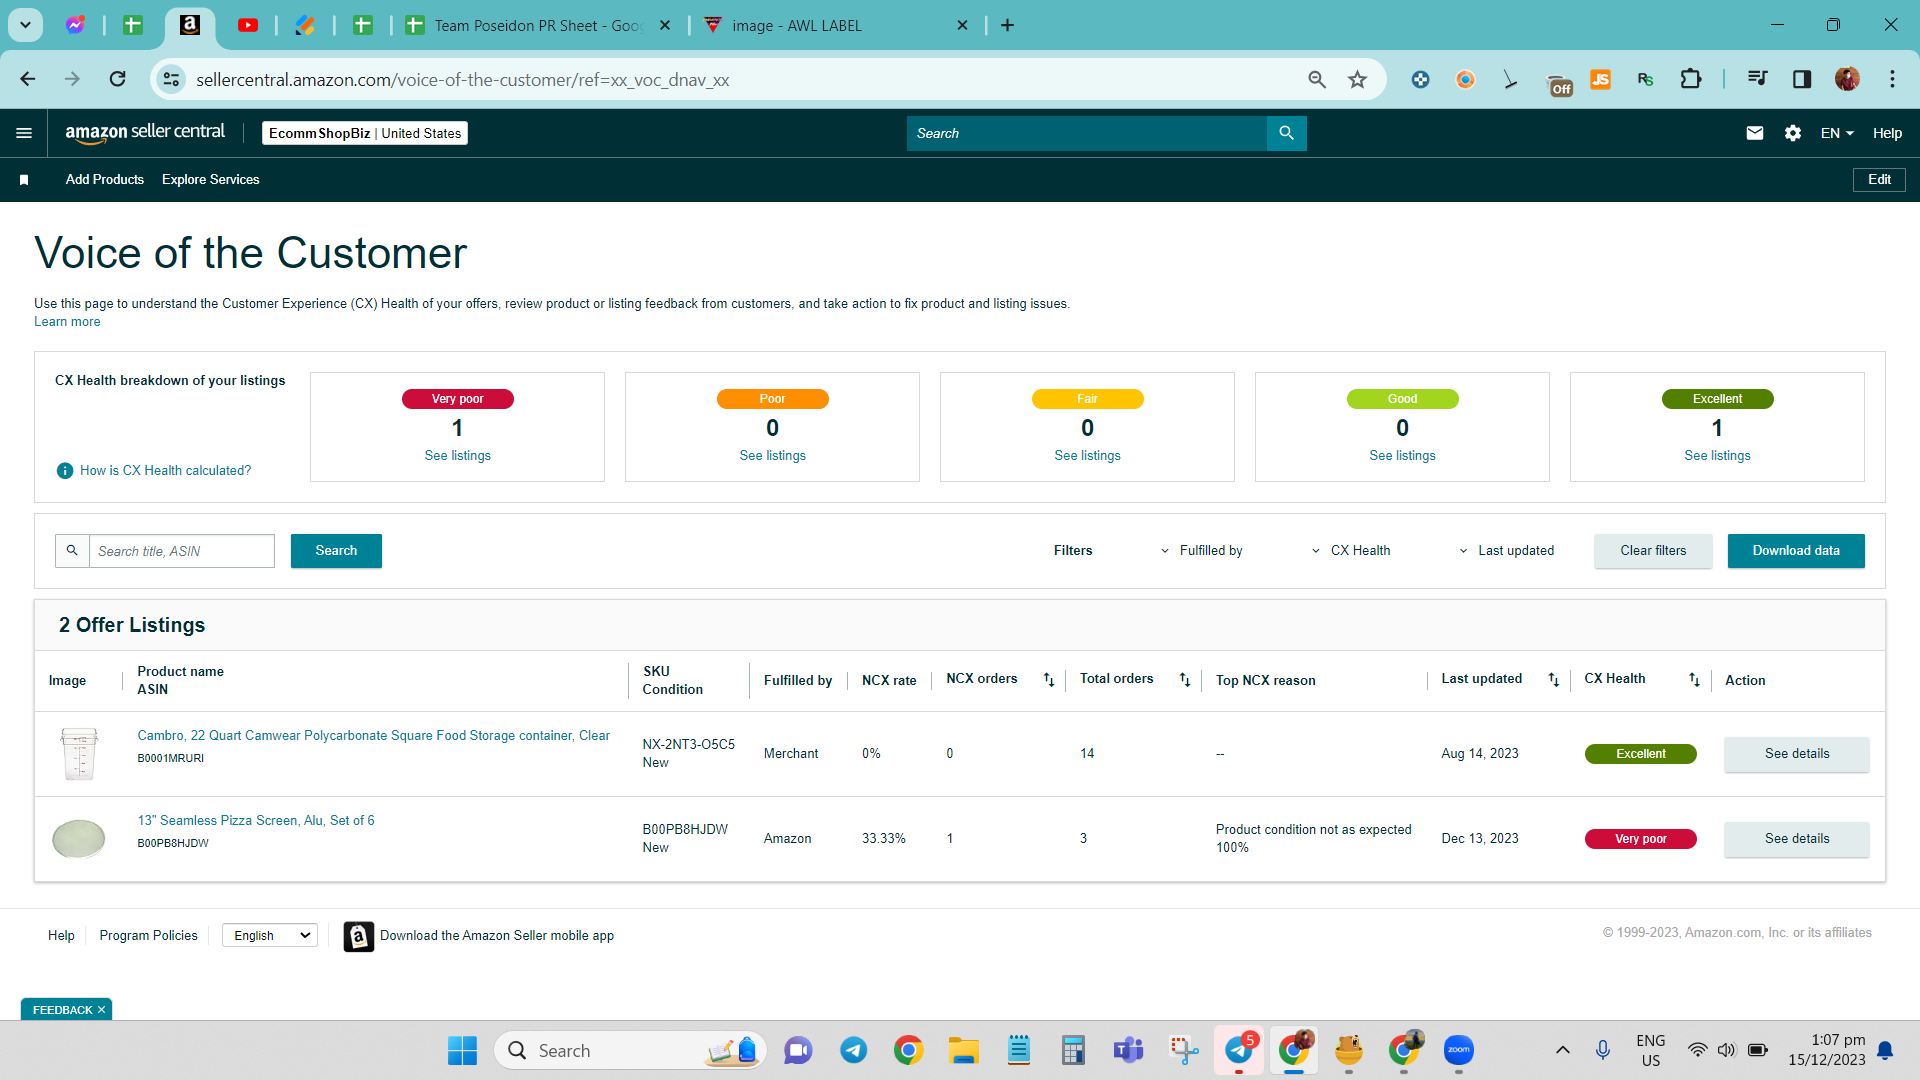The image size is (1920, 1080).
Task: Open the 13" Seamless Pizza Screen link
Action: [x=256, y=821]
